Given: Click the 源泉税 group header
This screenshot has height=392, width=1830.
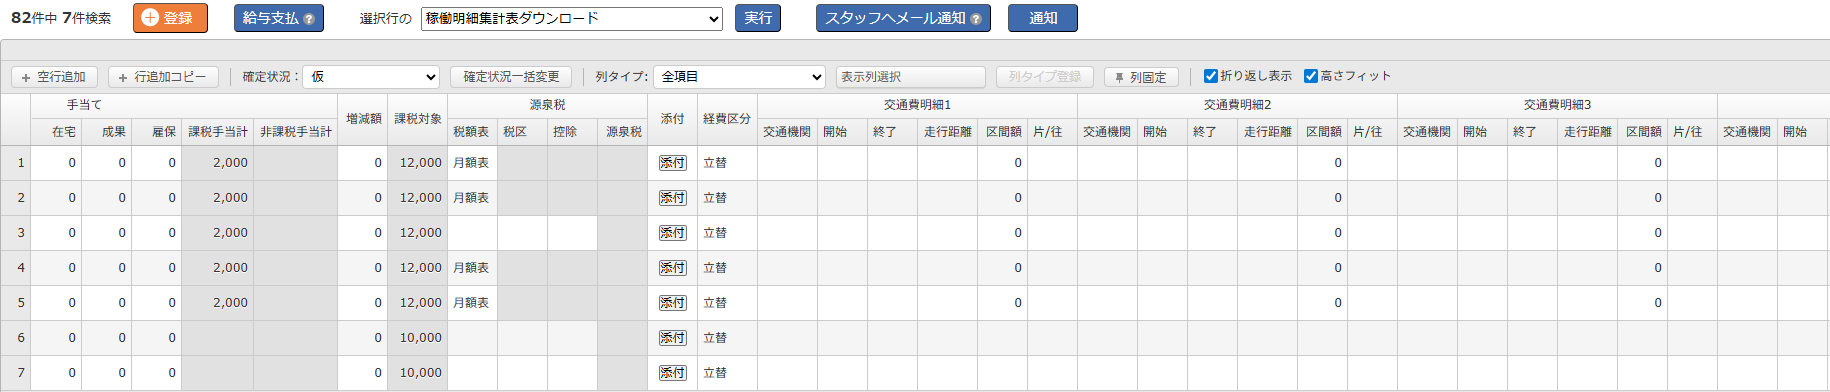Looking at the screenshot, I should click(x=547, y=105).
